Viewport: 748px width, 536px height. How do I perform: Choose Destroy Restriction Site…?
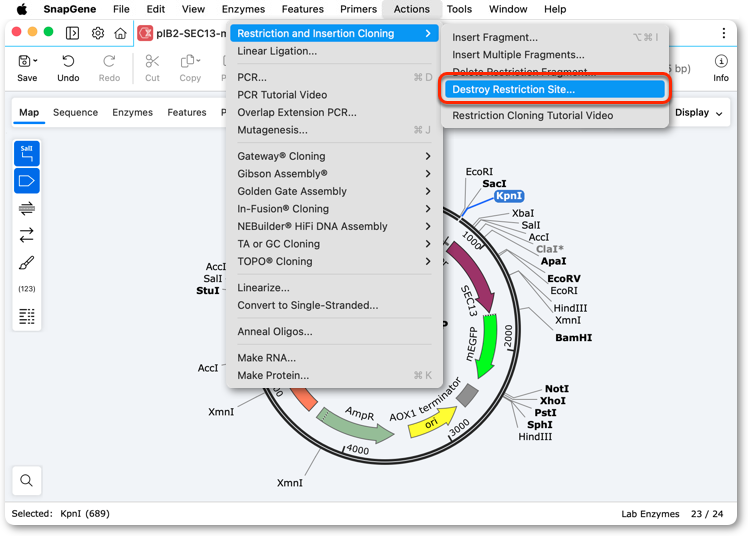click(555, 90)
